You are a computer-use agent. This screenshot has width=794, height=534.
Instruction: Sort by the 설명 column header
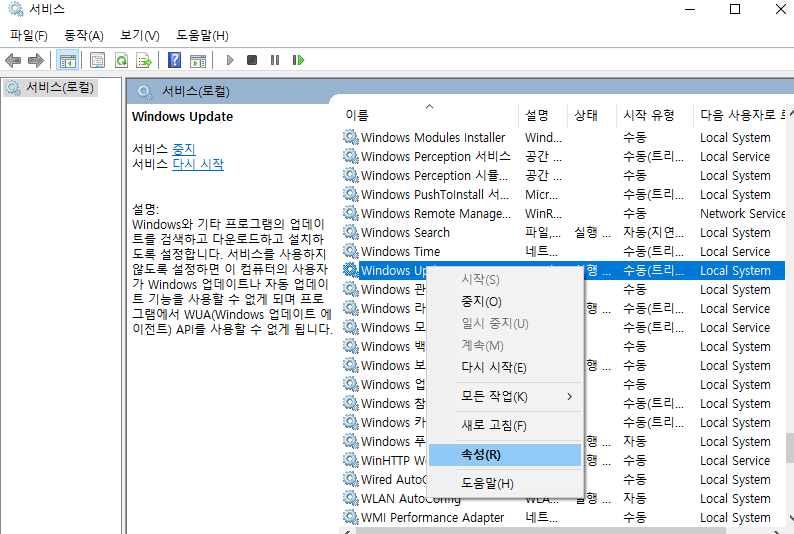pyautogui.click(x=543, y=115)
